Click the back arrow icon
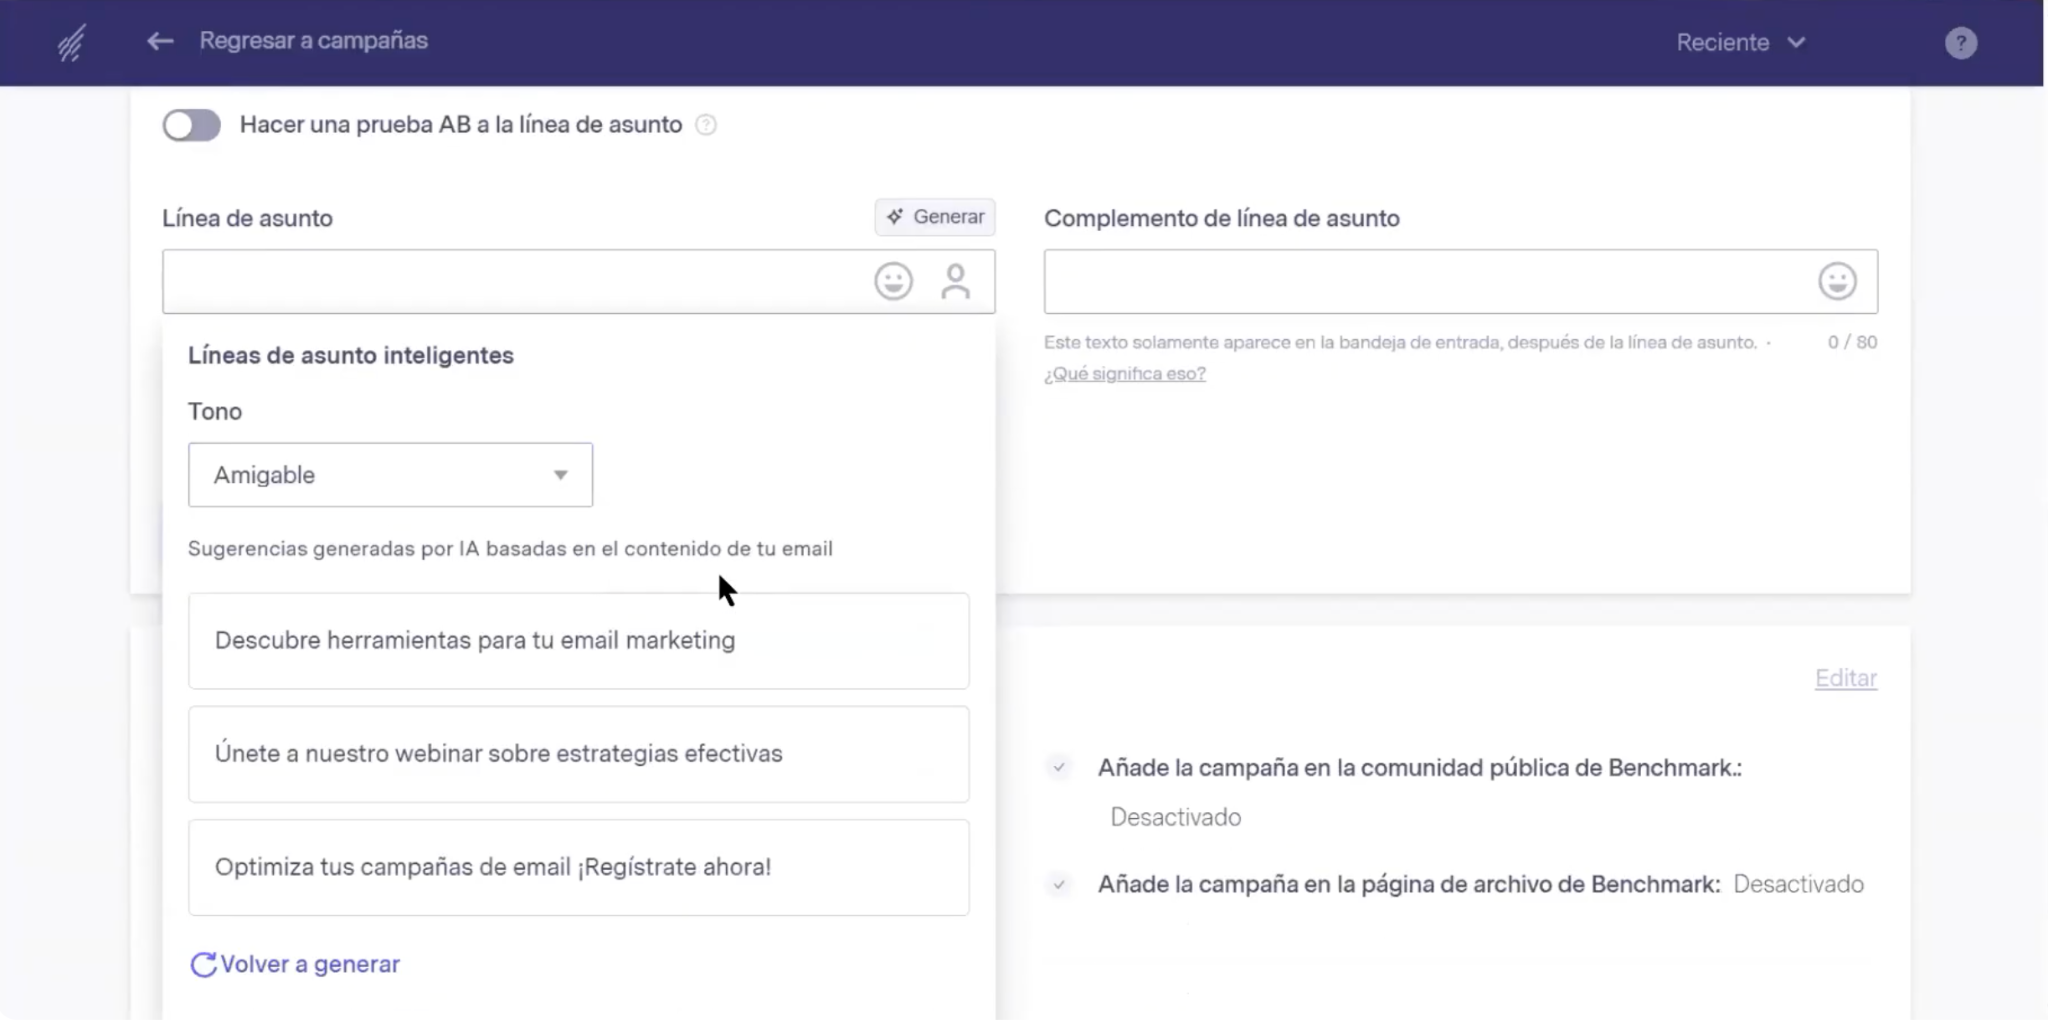This screenshot has height=1027, width=2048. 160,41
